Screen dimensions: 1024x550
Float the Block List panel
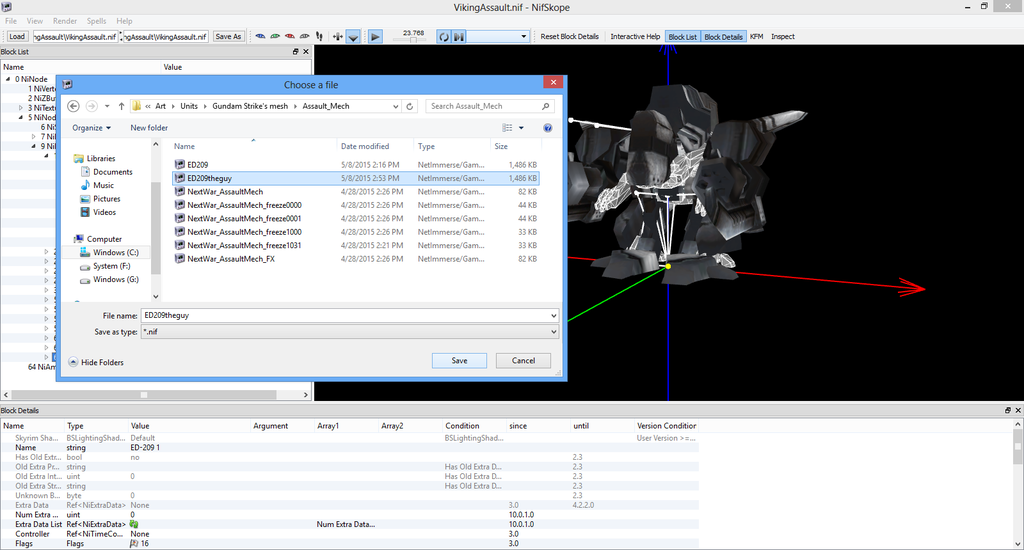[x=295, y=52]
